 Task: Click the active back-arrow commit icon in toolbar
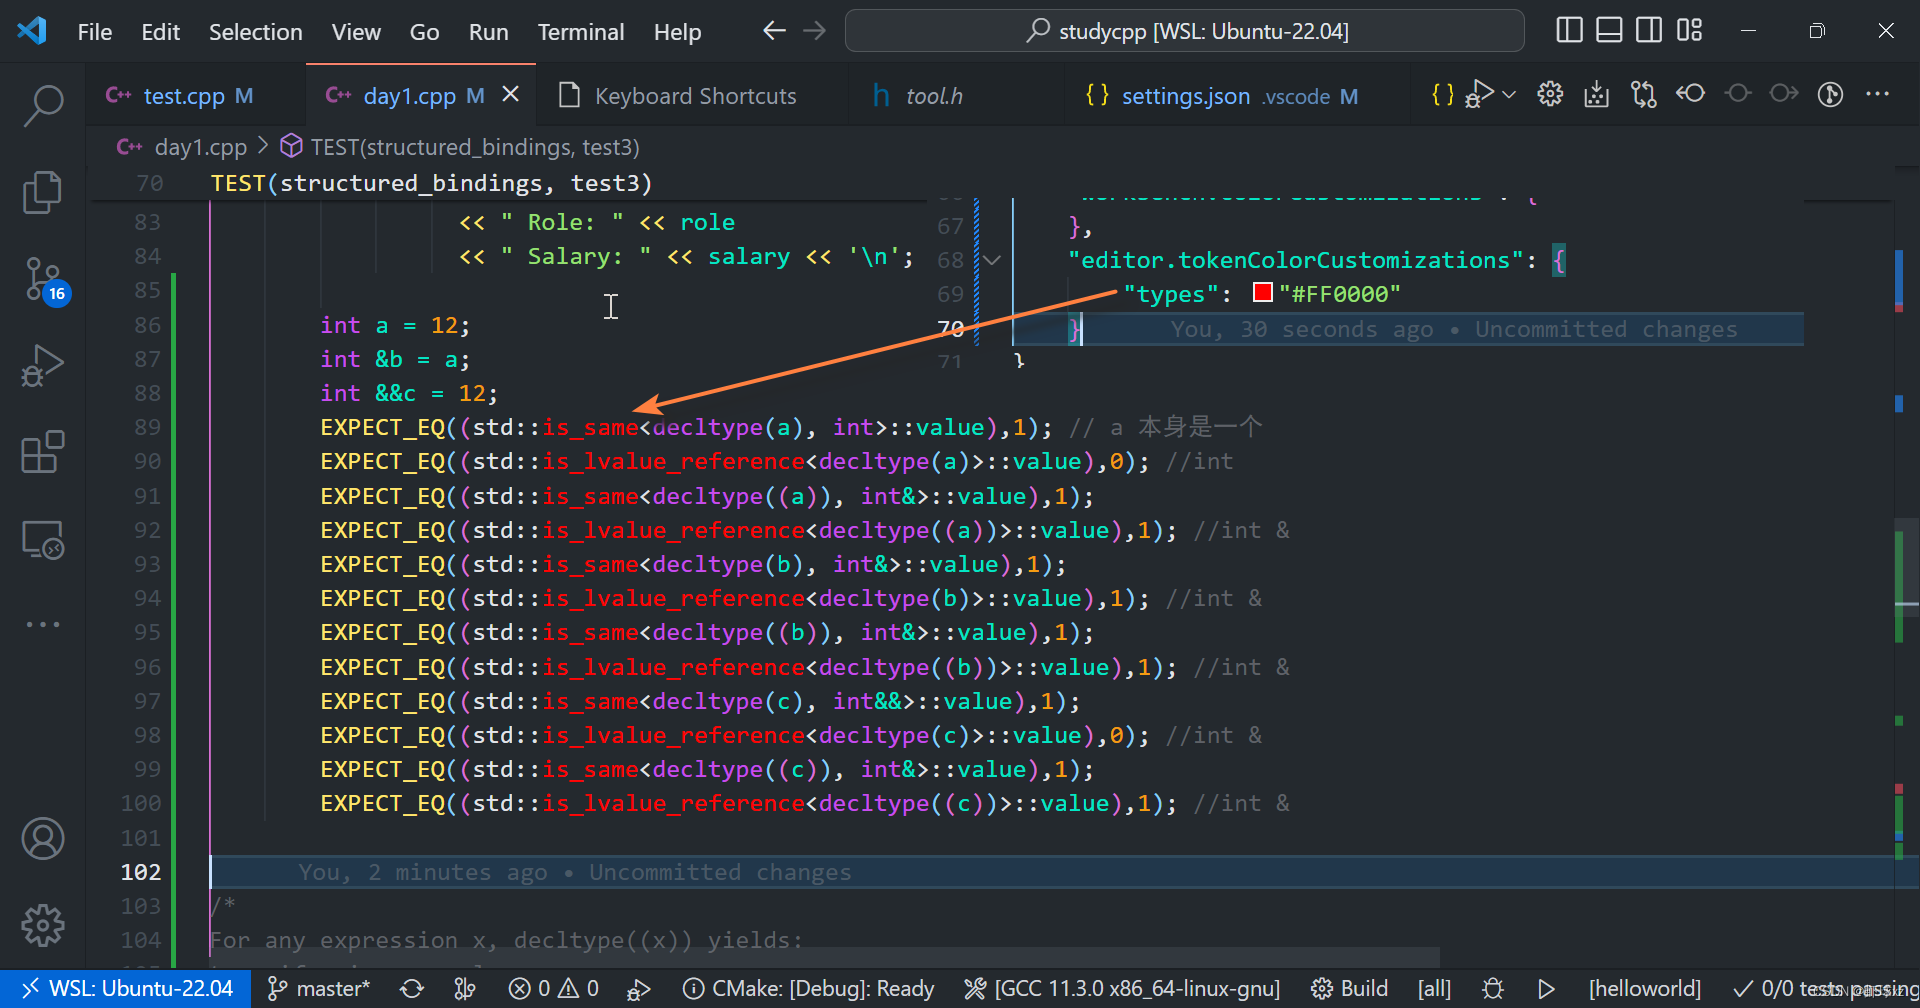tap(1690, 93)
